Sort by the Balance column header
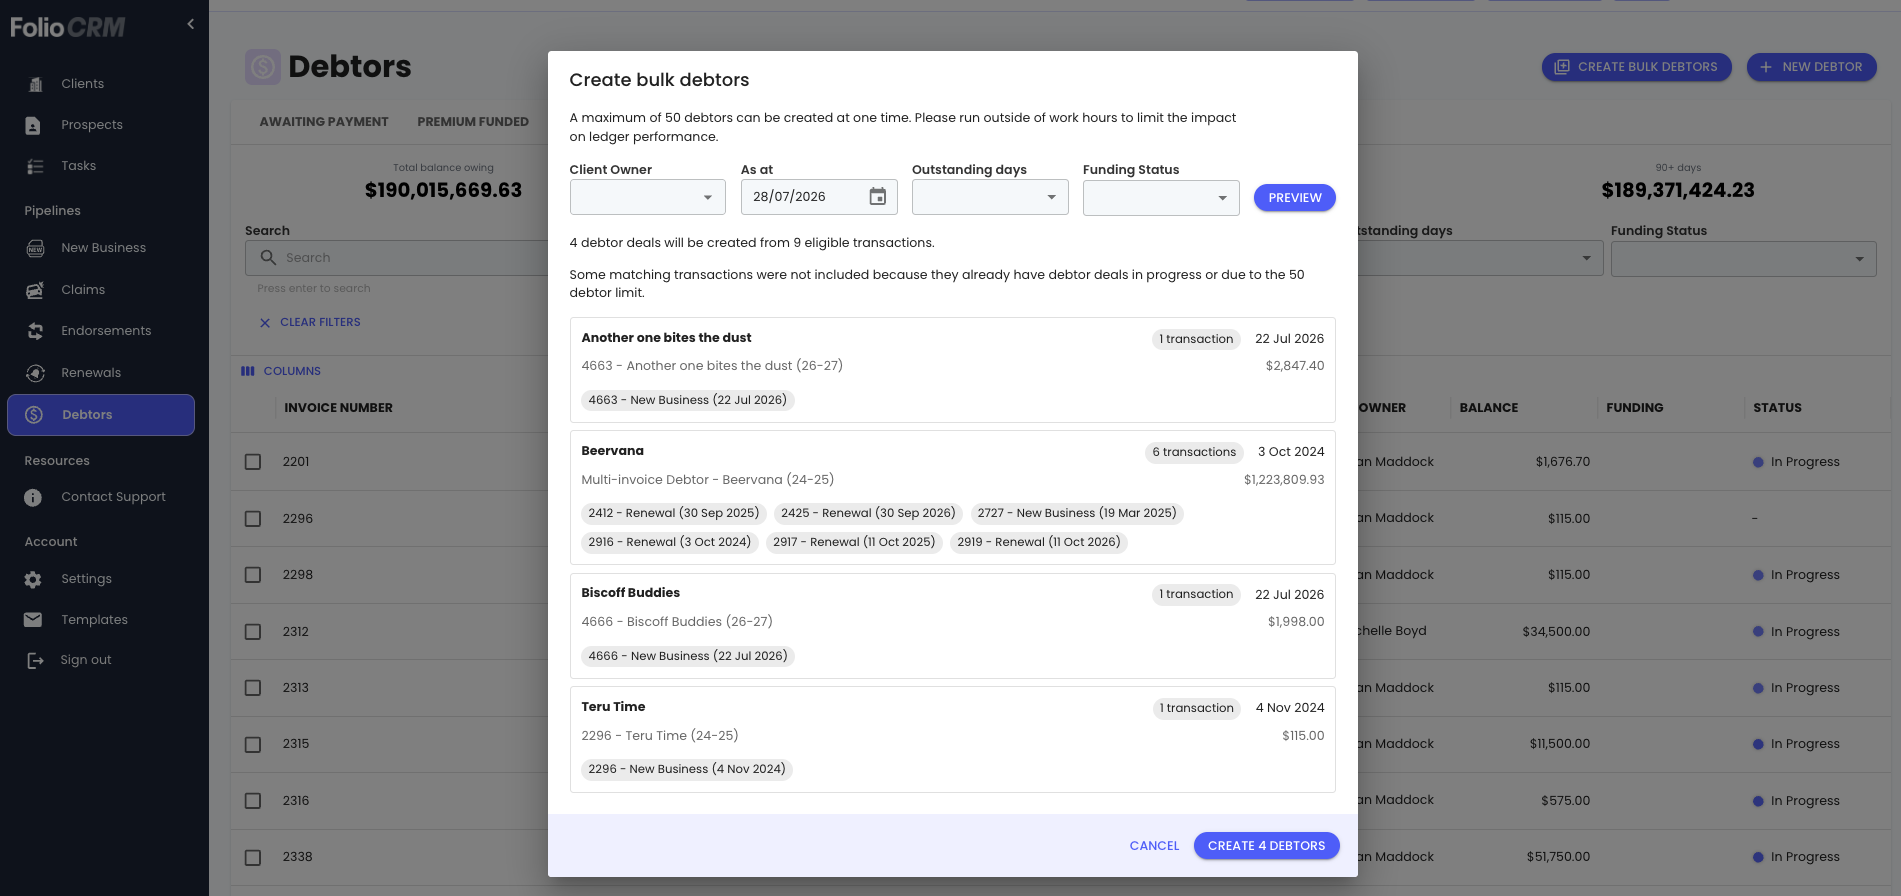 point(1489,408)
